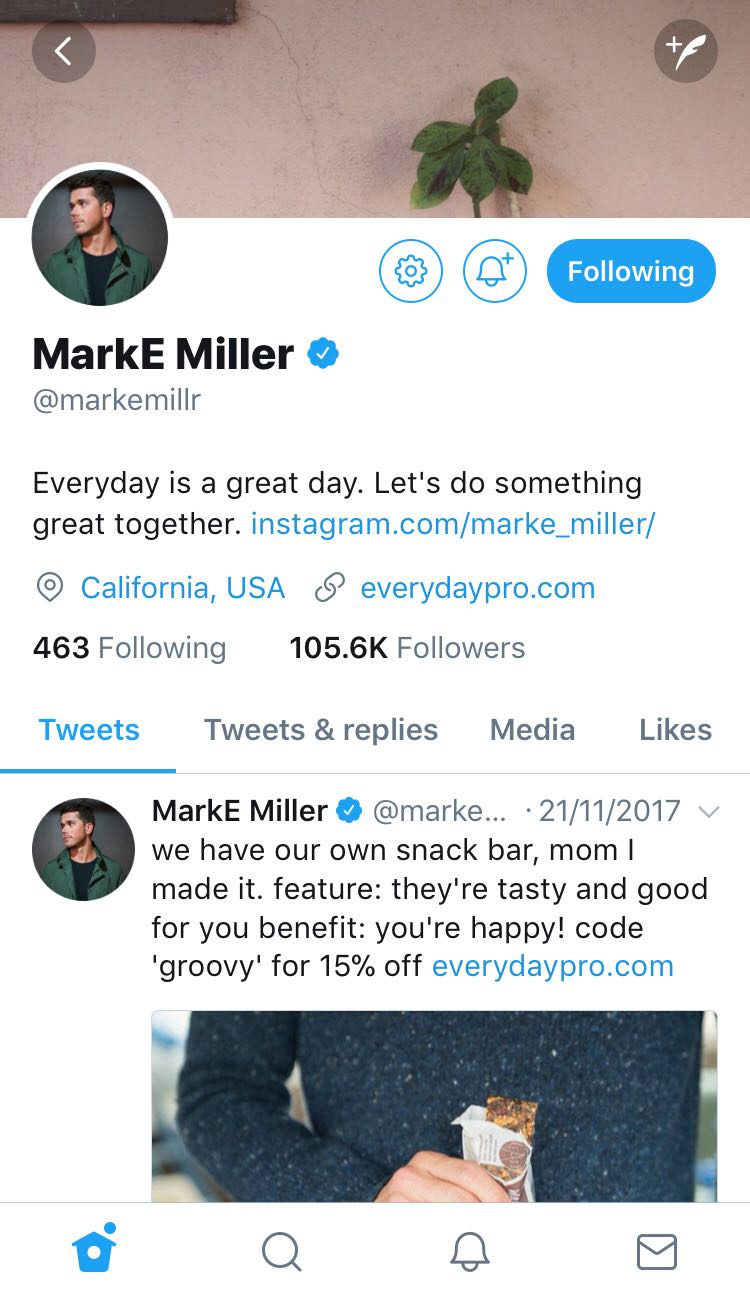Viewport: 750px width, 1301px height.
Task: Switch to Tweets & replies tab
Action: (x=321, y=730)
